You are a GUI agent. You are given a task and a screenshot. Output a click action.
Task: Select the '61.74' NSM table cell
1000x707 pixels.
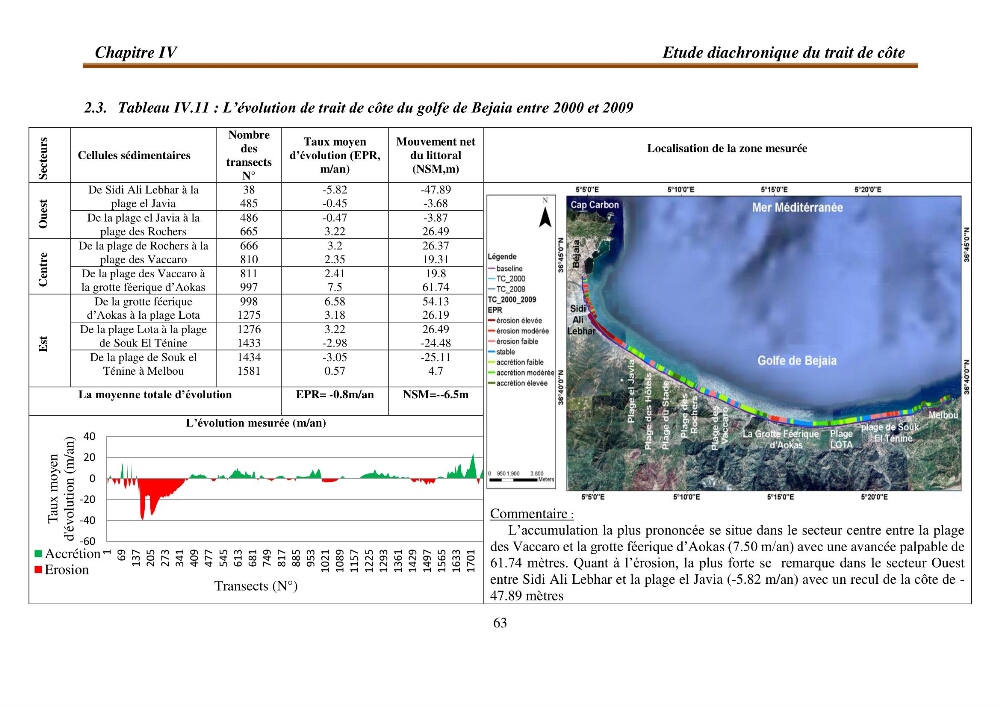click(436, 288)
